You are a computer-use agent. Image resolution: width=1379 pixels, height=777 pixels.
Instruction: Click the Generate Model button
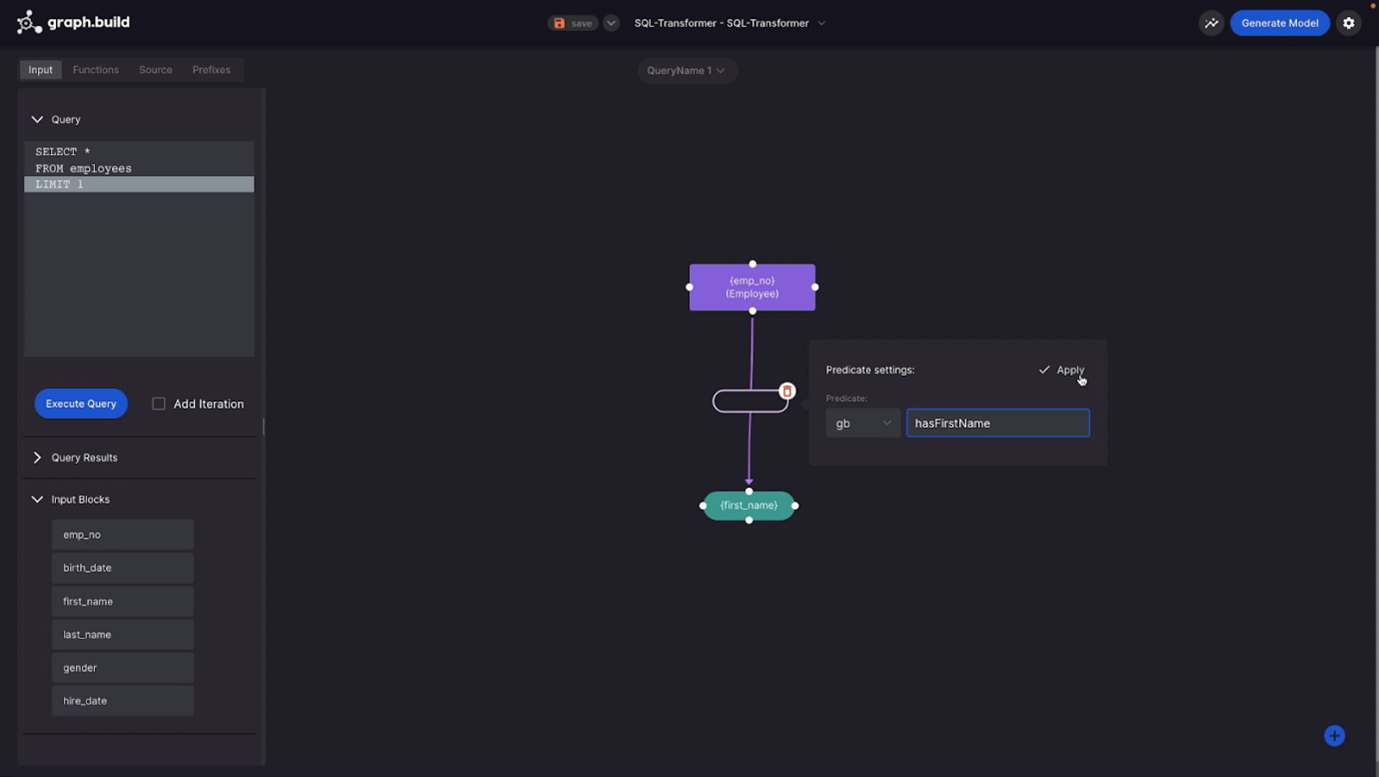coord(1280,22)
